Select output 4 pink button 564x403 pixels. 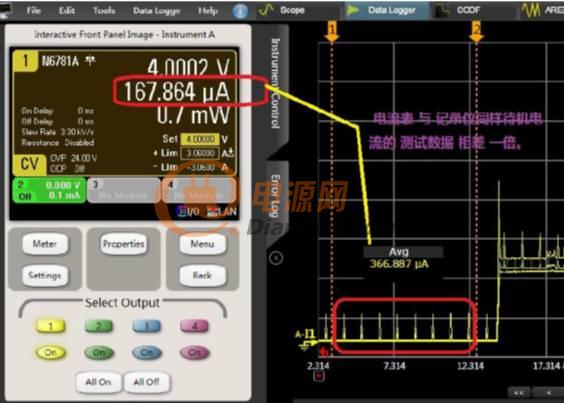click(194, 326)
